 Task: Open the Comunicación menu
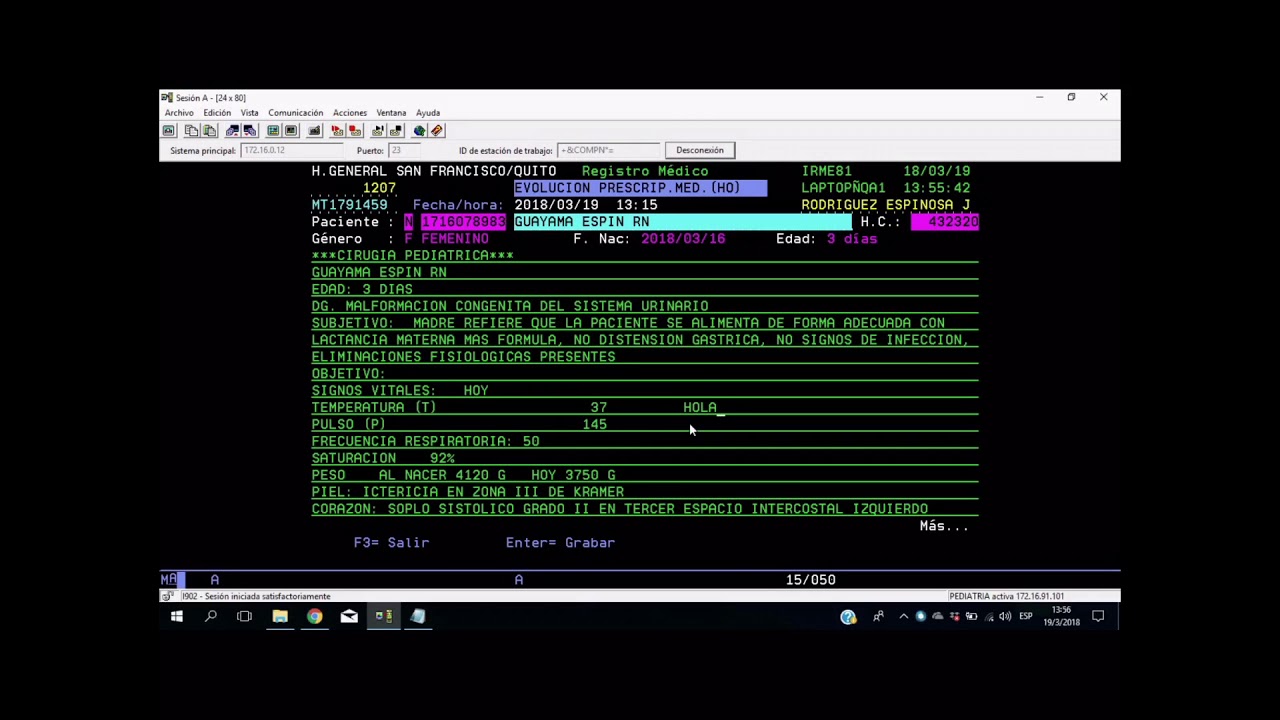tap(295, 113)
